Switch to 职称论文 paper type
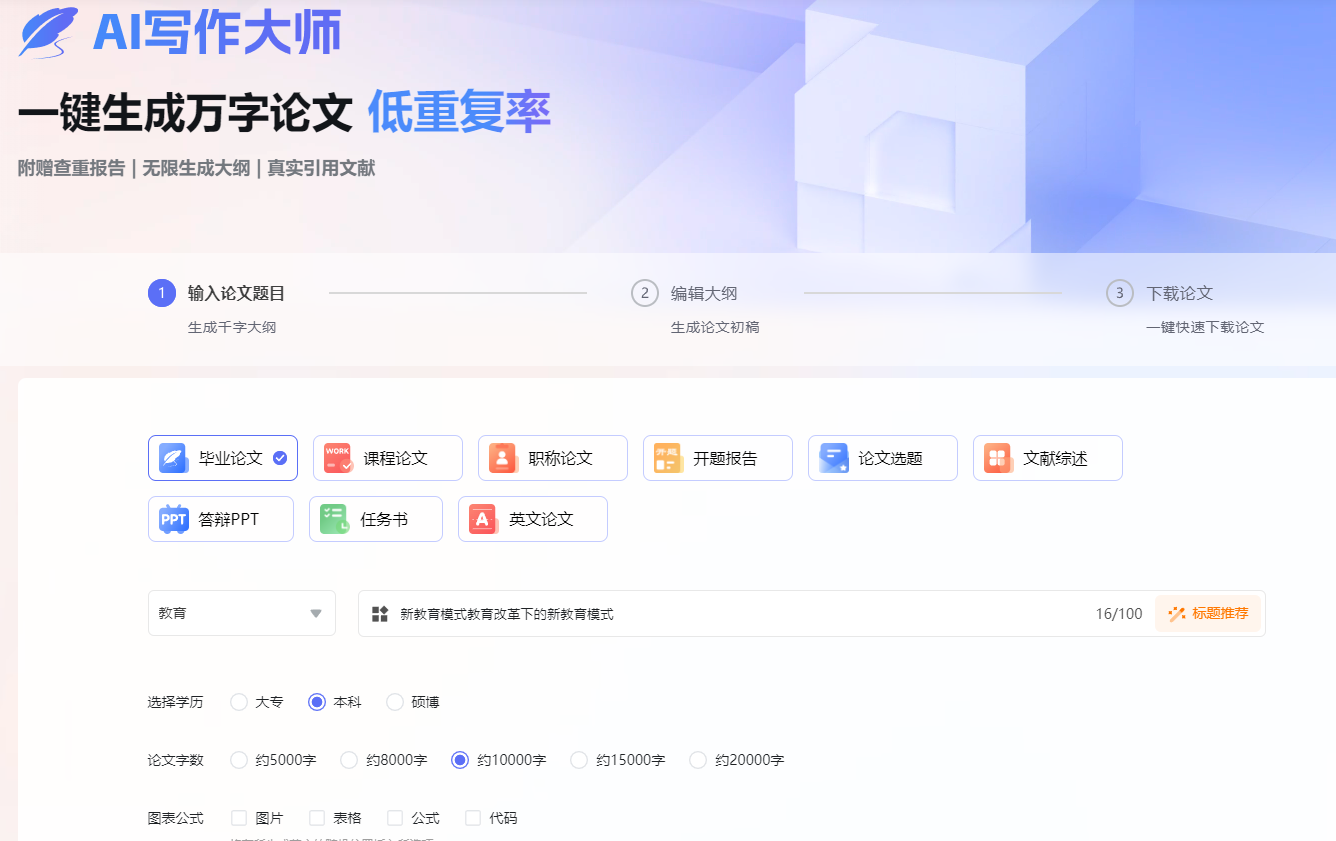This screenshot has height=841, width=1336. (553, 458)
